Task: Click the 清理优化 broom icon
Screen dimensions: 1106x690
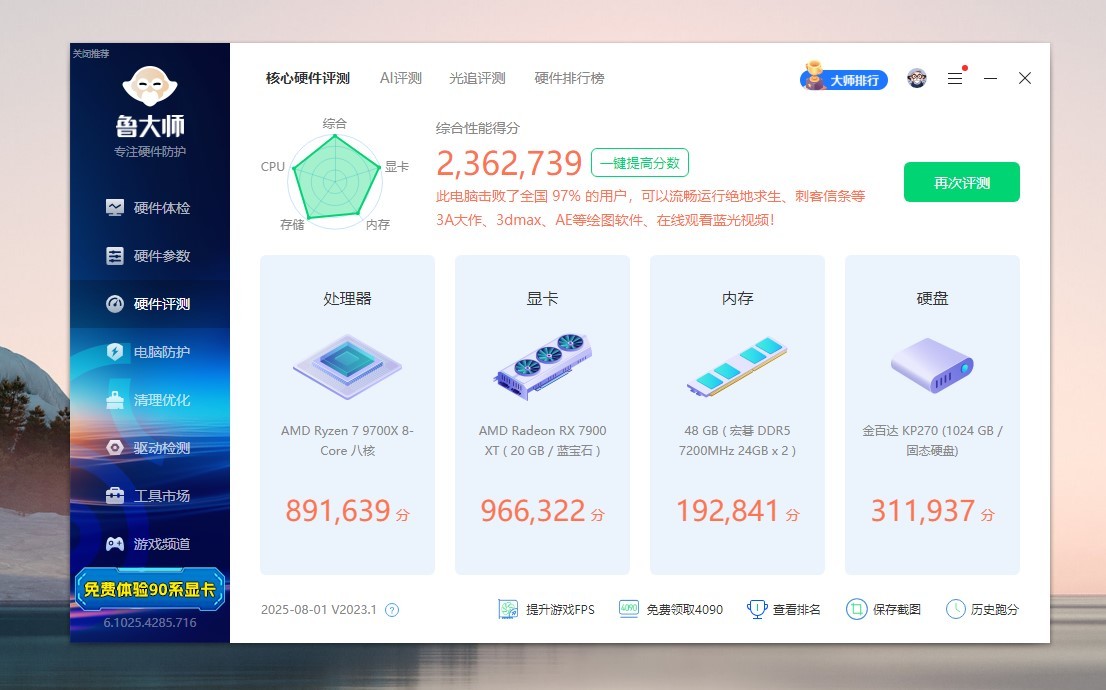Action: click(115, 399)
